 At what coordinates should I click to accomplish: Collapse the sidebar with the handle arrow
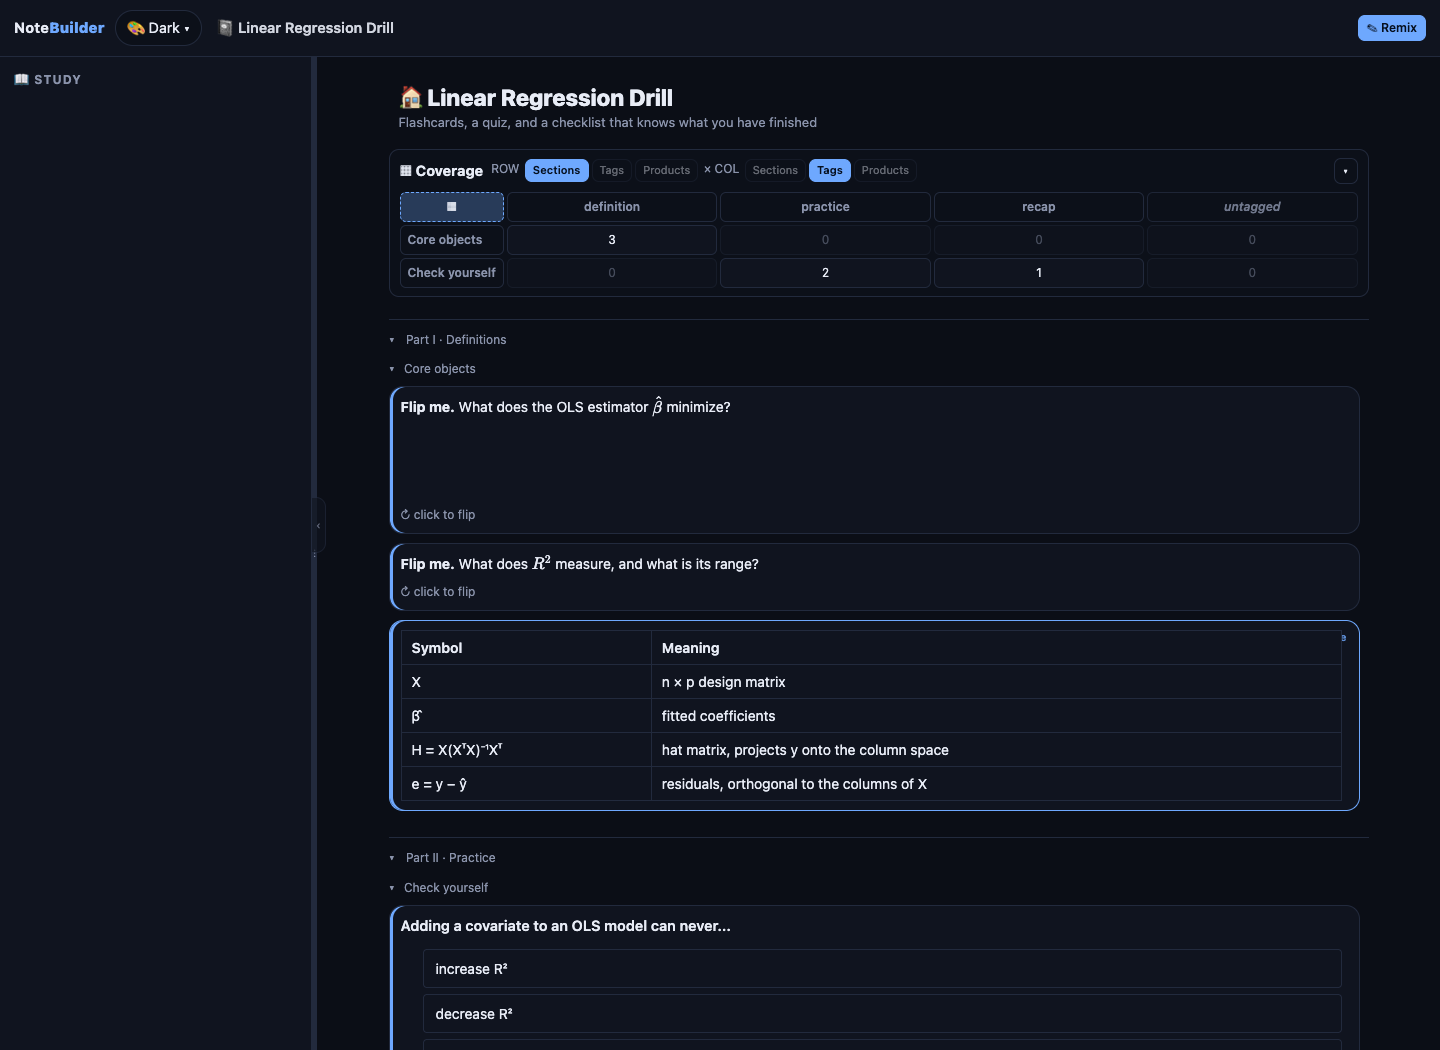tap(318, 525)
